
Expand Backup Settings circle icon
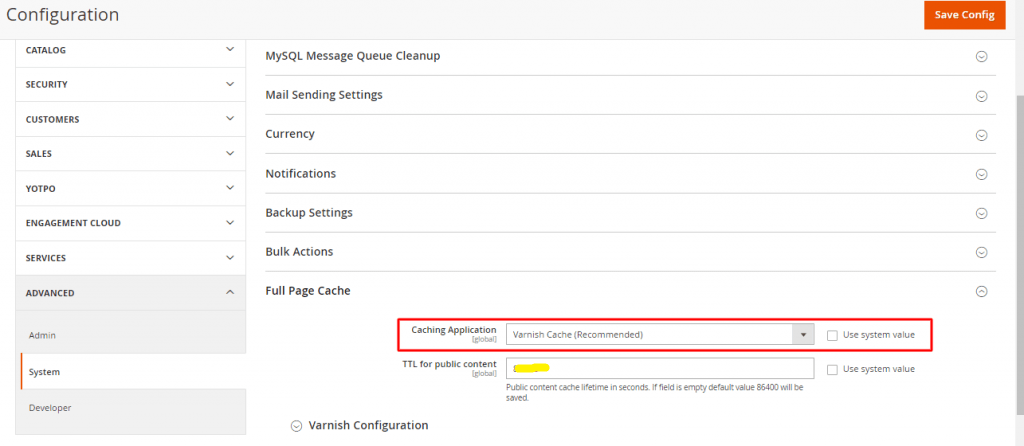[981, 213]
